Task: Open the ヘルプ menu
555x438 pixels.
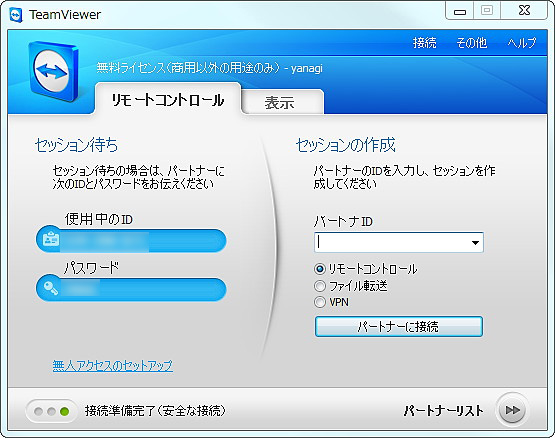Action: [522, 43]
